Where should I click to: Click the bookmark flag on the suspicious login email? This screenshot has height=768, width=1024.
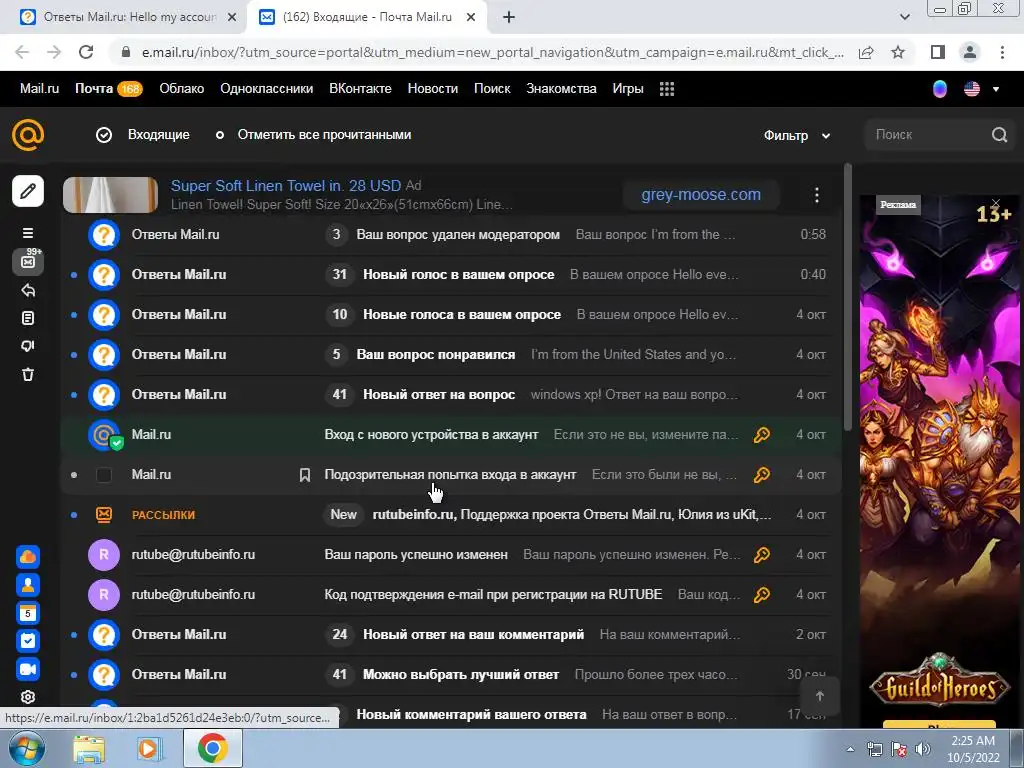[304, 475]
